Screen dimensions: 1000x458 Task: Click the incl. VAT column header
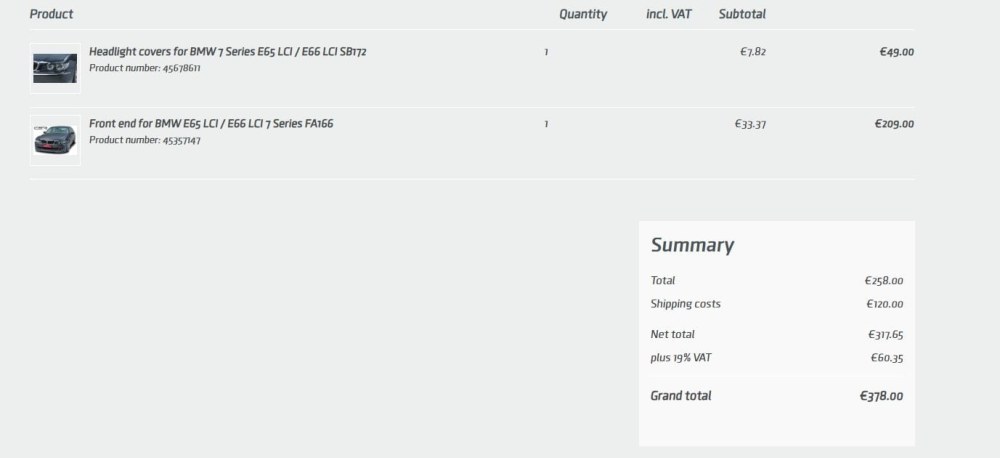[668, 14]
